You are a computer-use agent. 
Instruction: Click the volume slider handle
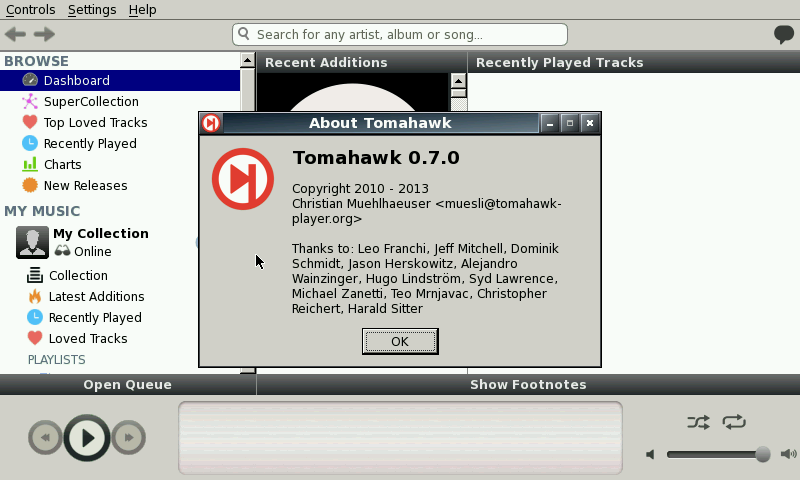click(x=763, y=454)
